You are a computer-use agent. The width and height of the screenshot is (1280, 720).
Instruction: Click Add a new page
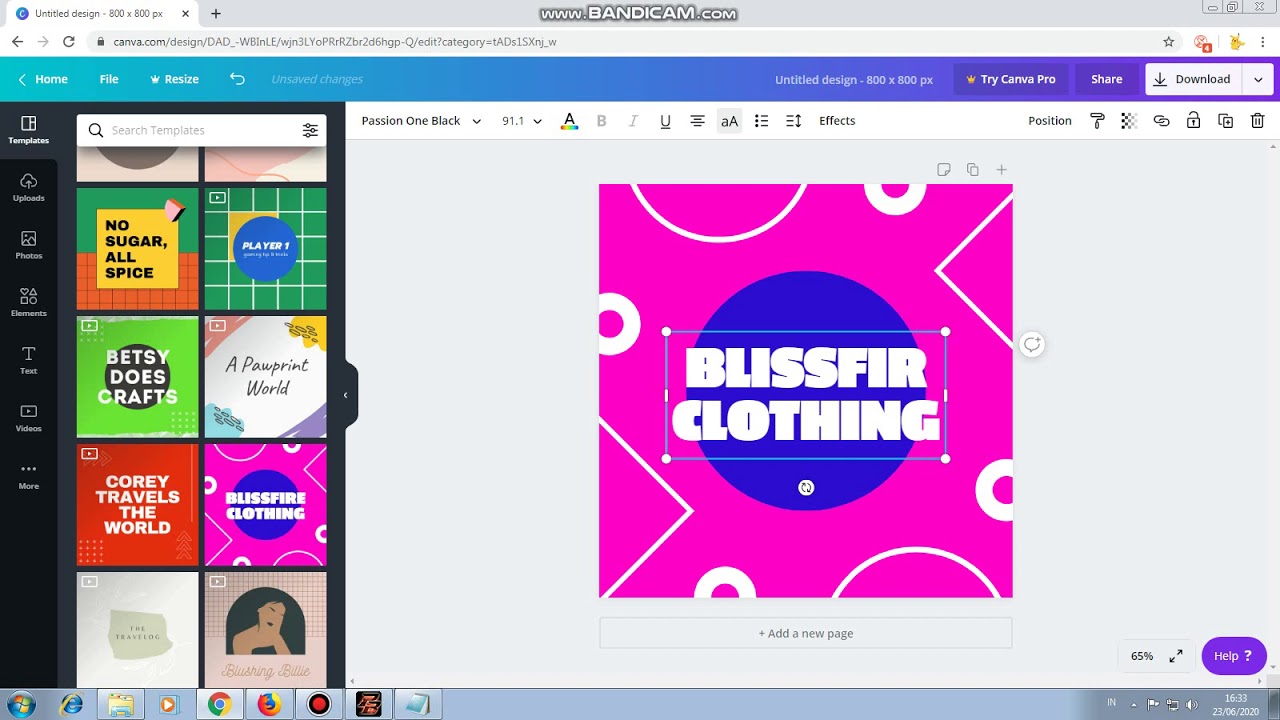[806, 633]
